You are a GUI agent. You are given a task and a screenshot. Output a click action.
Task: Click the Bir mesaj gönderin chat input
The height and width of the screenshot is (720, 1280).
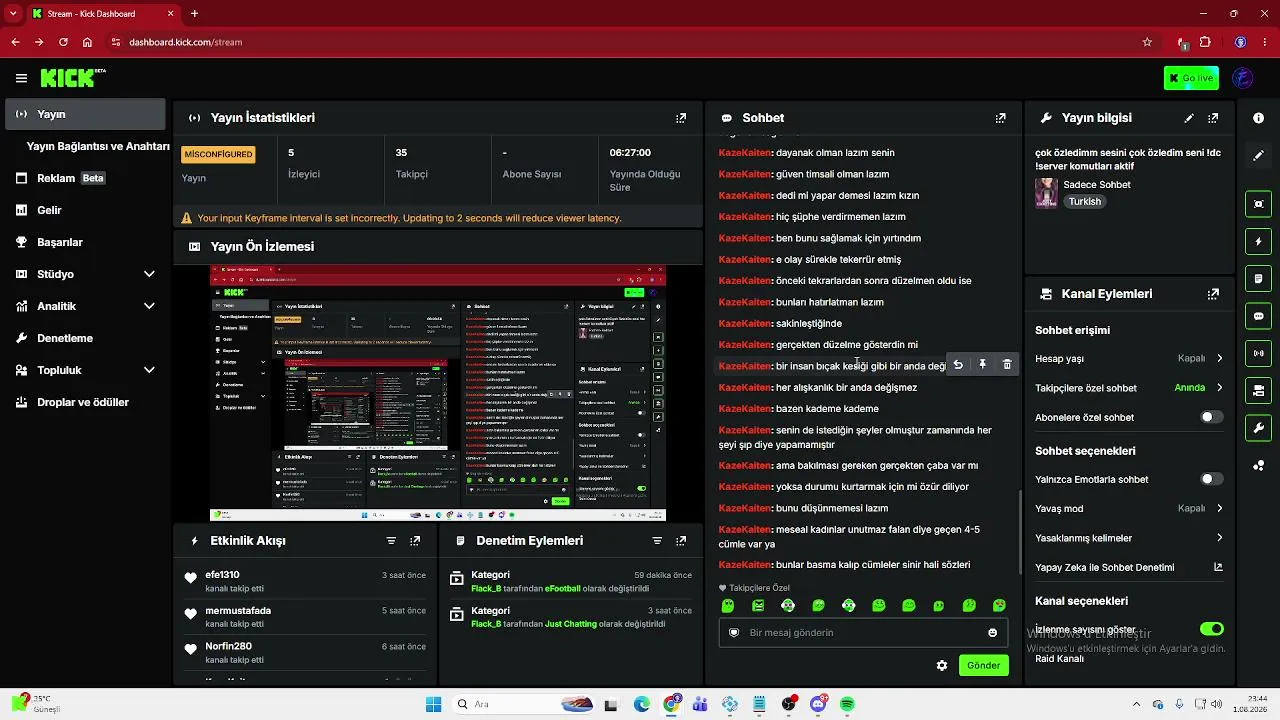pyautogui.click(x=862, y=633)
